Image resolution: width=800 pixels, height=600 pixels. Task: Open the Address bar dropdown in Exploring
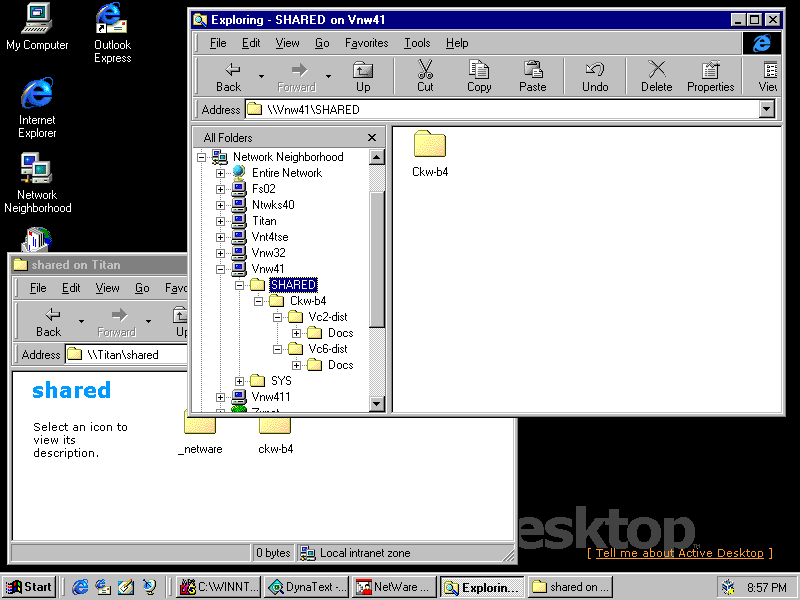[766, 109]
